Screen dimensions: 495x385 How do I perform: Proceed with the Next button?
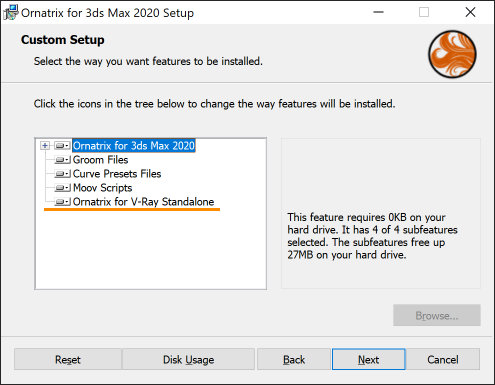click(369, 359)
